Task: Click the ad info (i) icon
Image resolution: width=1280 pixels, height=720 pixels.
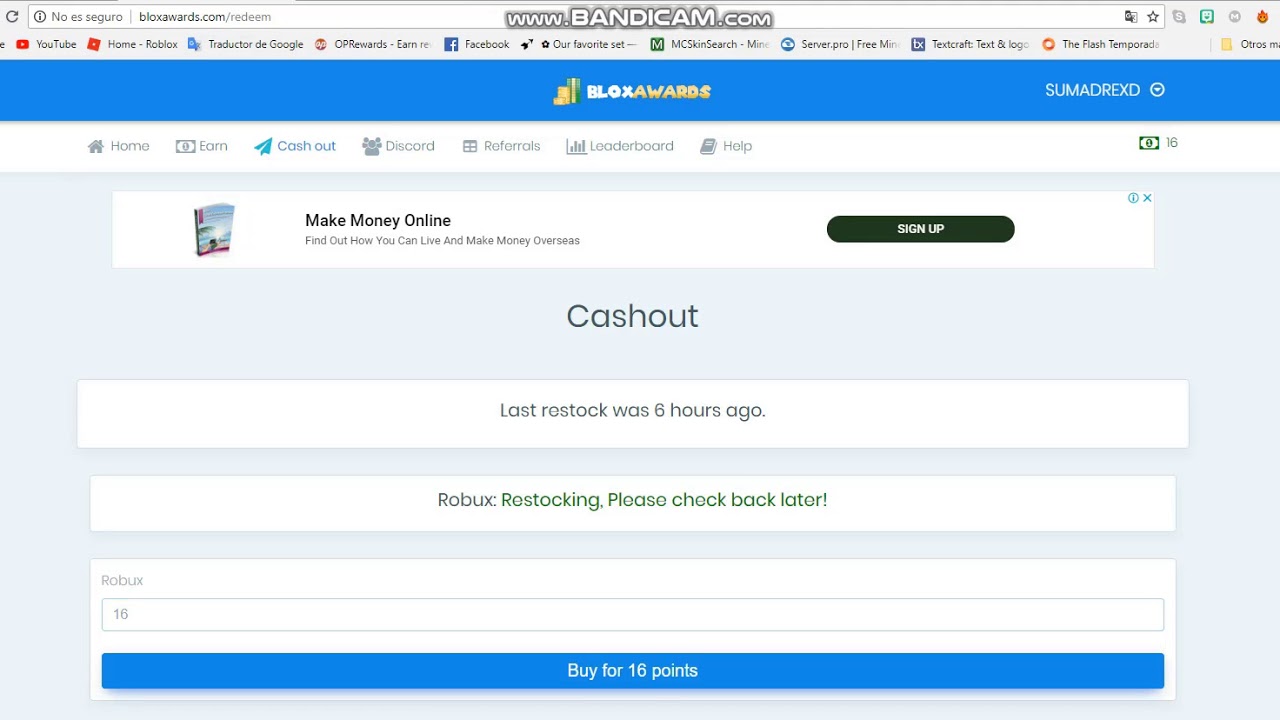Action: 1133,198
